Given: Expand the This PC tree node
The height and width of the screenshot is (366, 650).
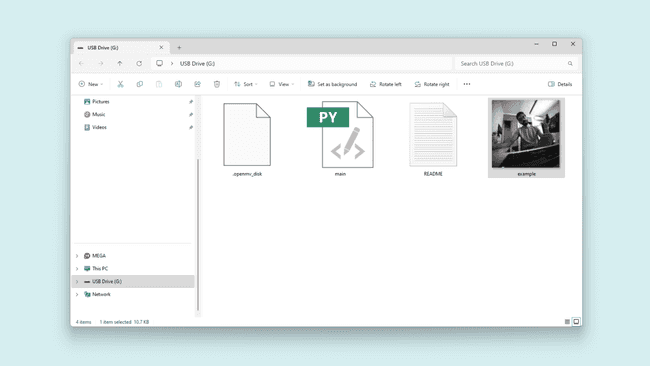Looking at the screenshot, I should [77, 269].
